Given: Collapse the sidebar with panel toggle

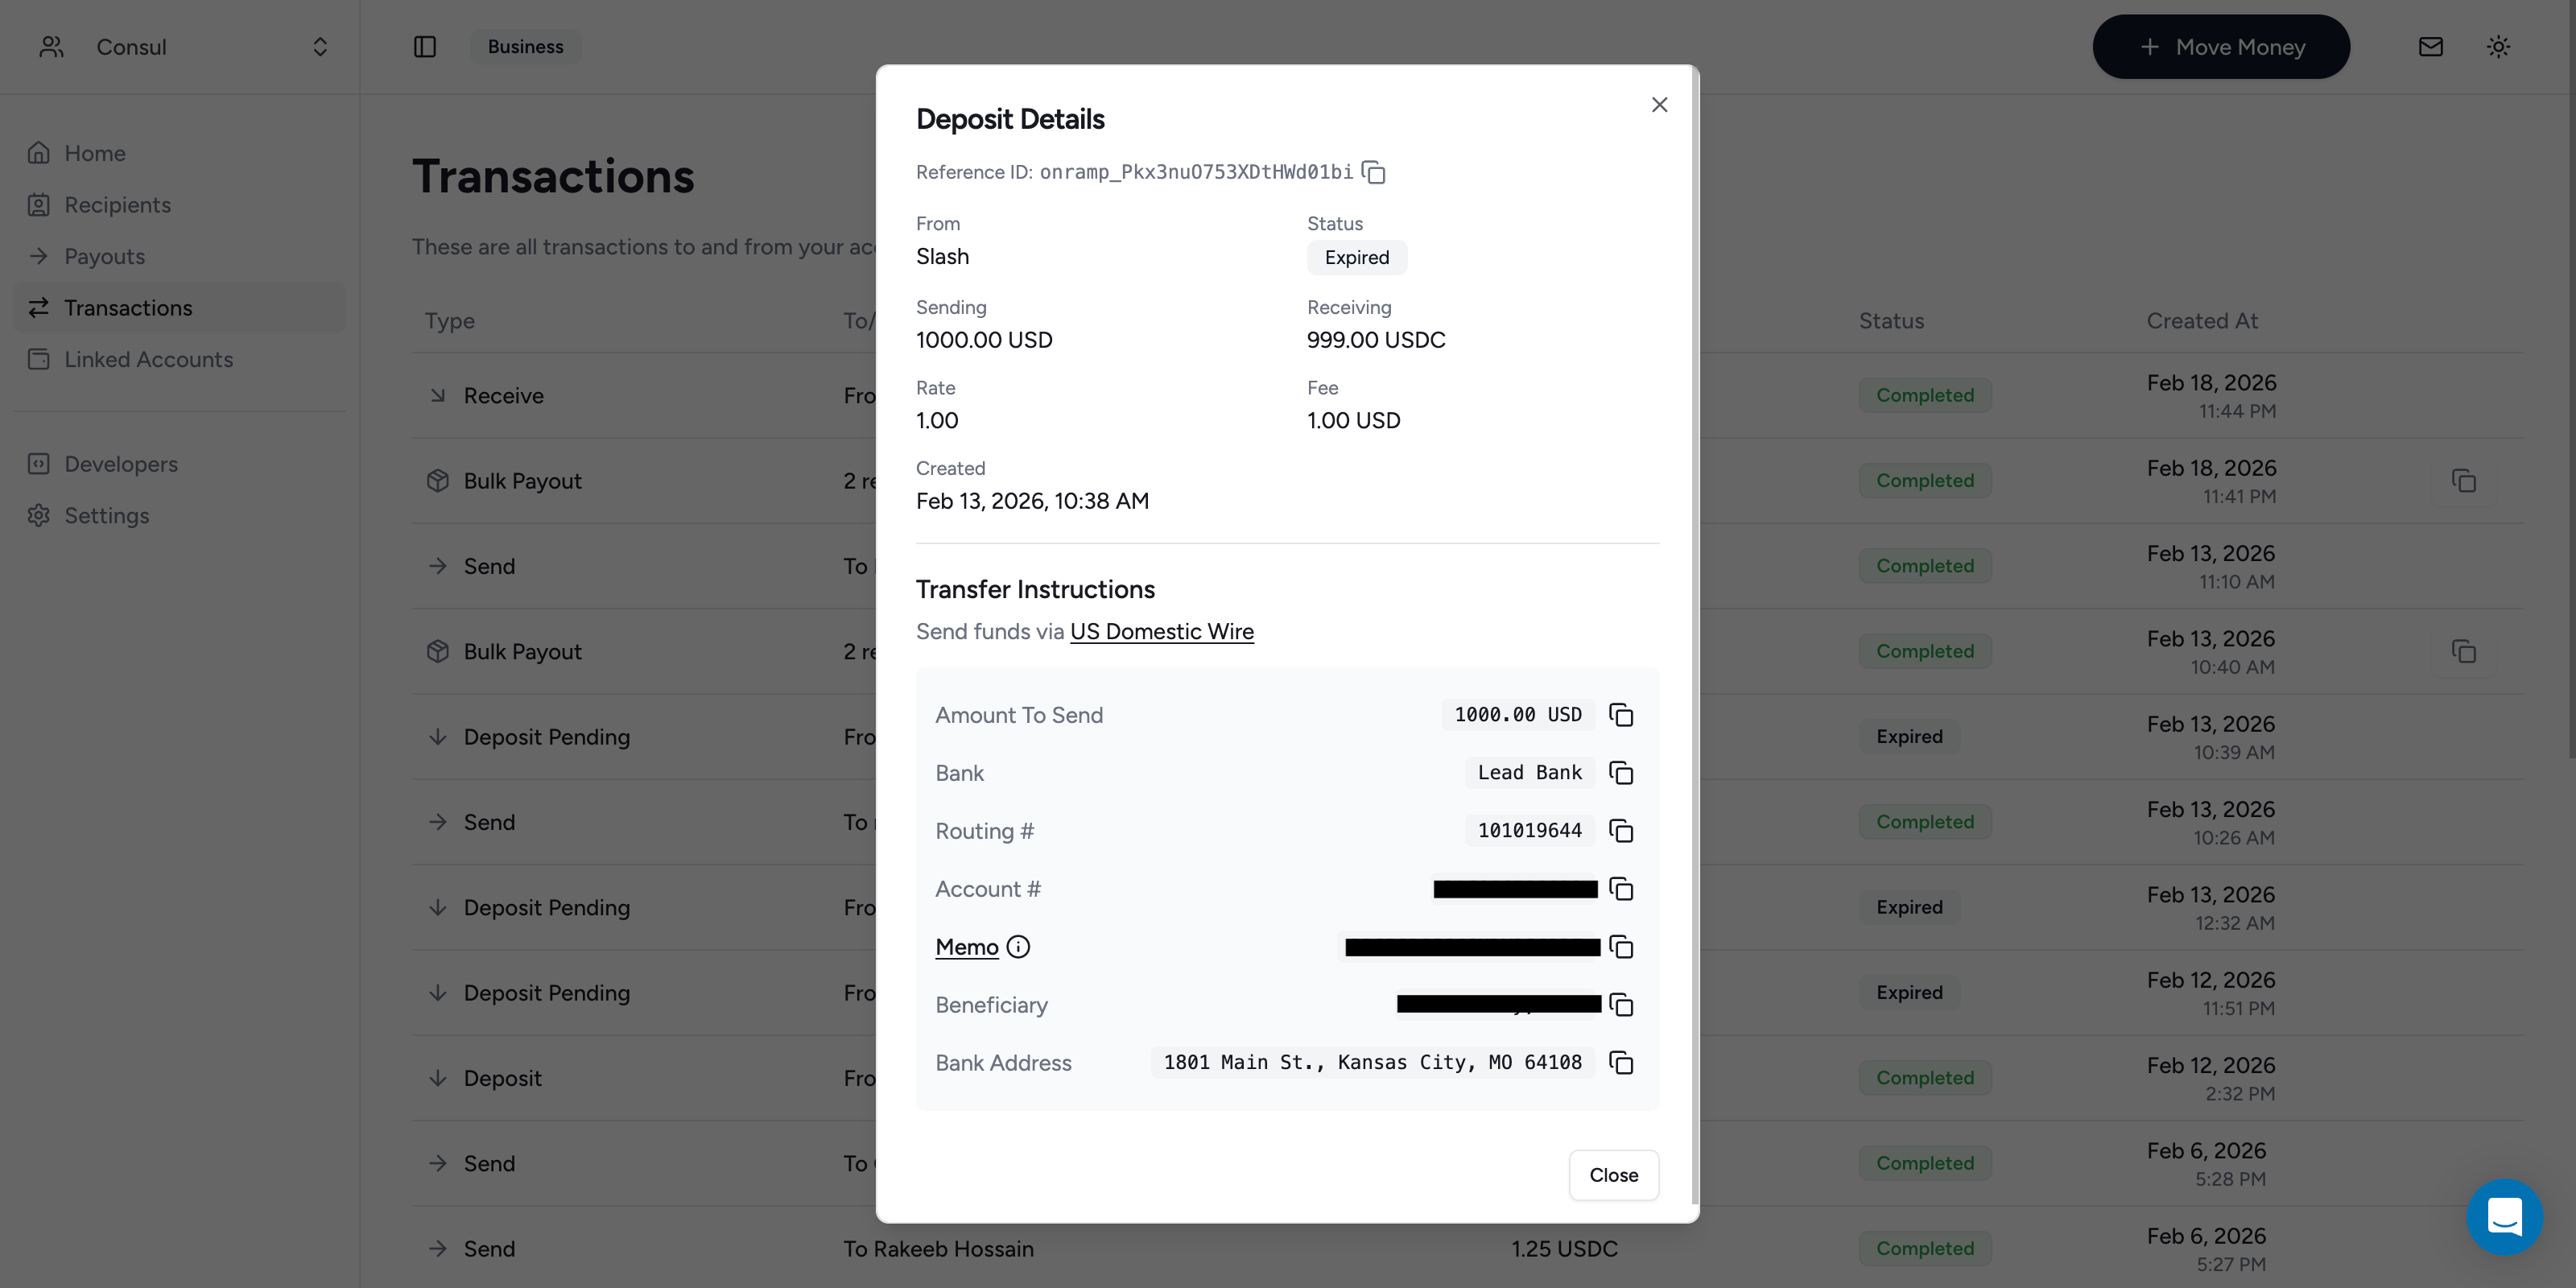Looking at the screenshot, I should [425, 46].
